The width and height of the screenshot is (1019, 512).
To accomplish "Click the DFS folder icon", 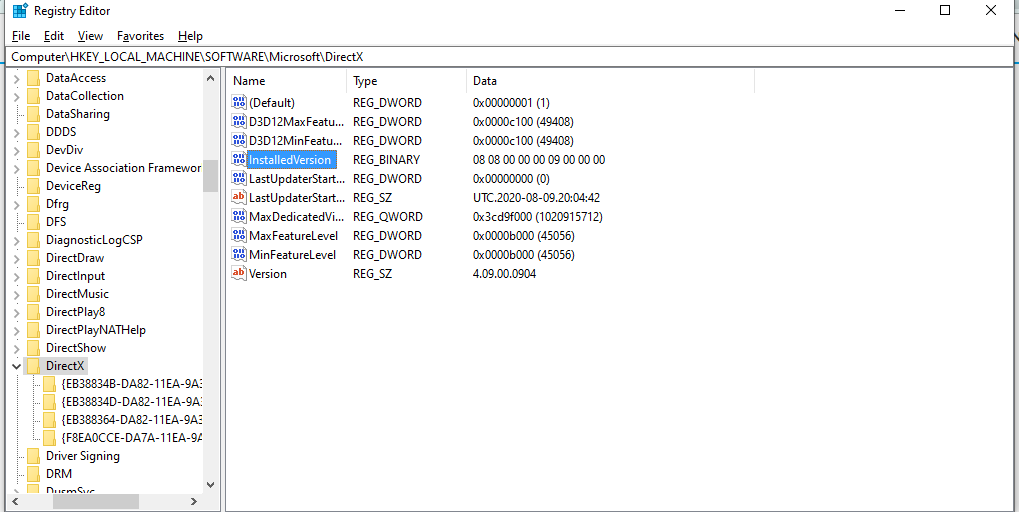I will tap(34, 222).
